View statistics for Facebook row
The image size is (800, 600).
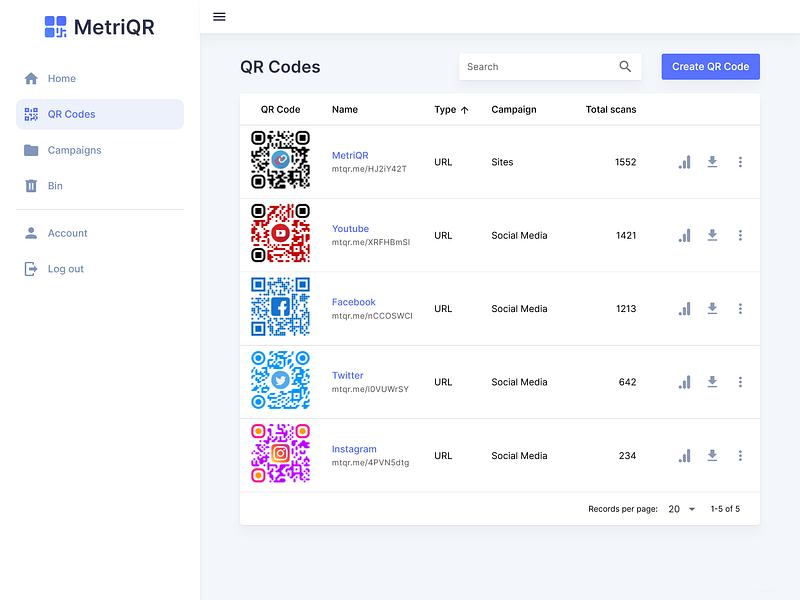(x=685, y=309)
